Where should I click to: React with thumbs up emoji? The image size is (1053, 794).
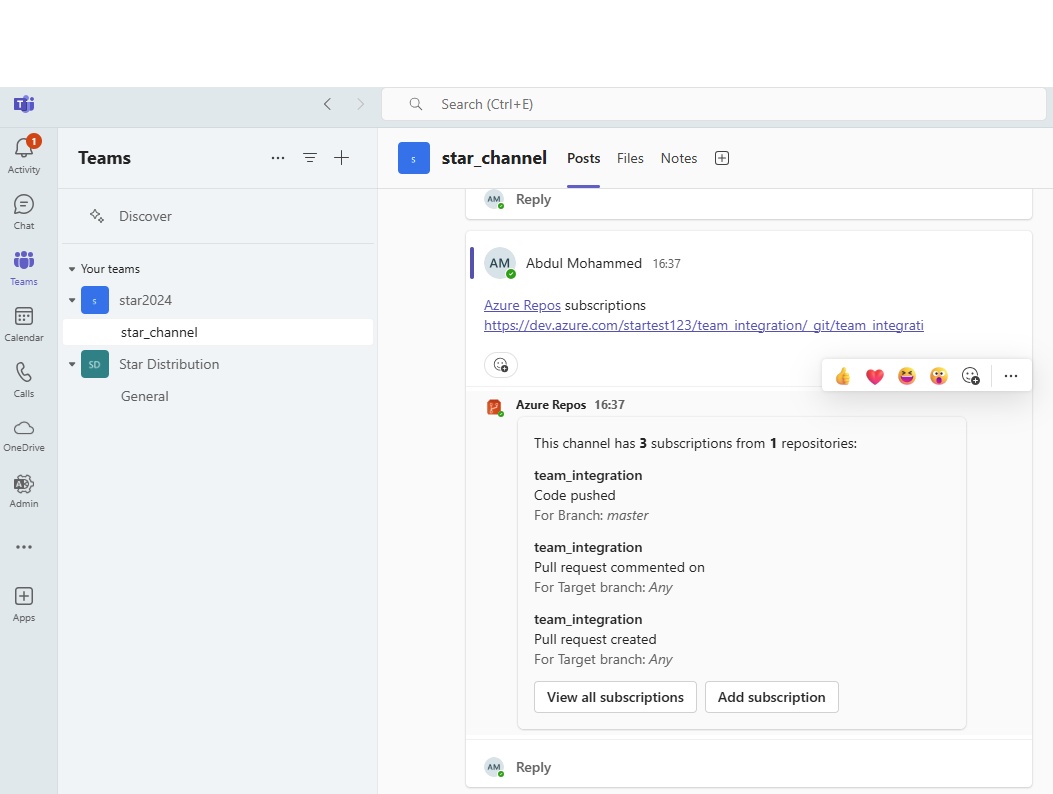pos(843,376)
